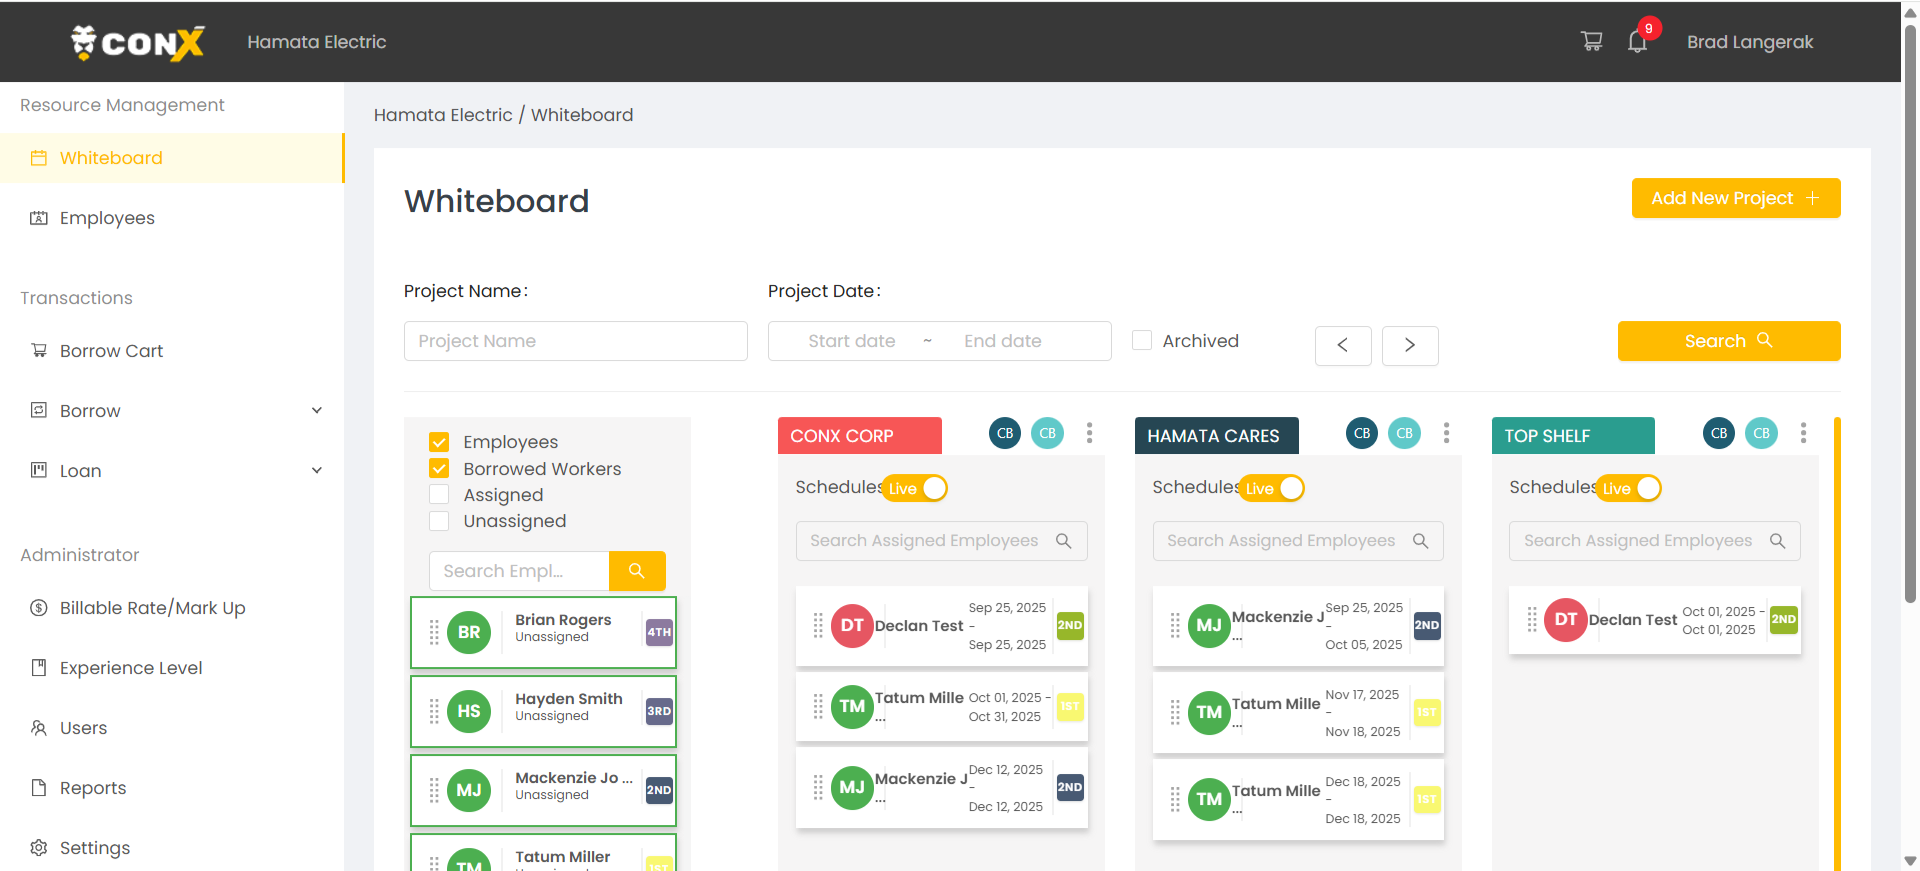Open notifications bell with 9 badge
The image size is (1920, 871).
tap(1637, 42)
